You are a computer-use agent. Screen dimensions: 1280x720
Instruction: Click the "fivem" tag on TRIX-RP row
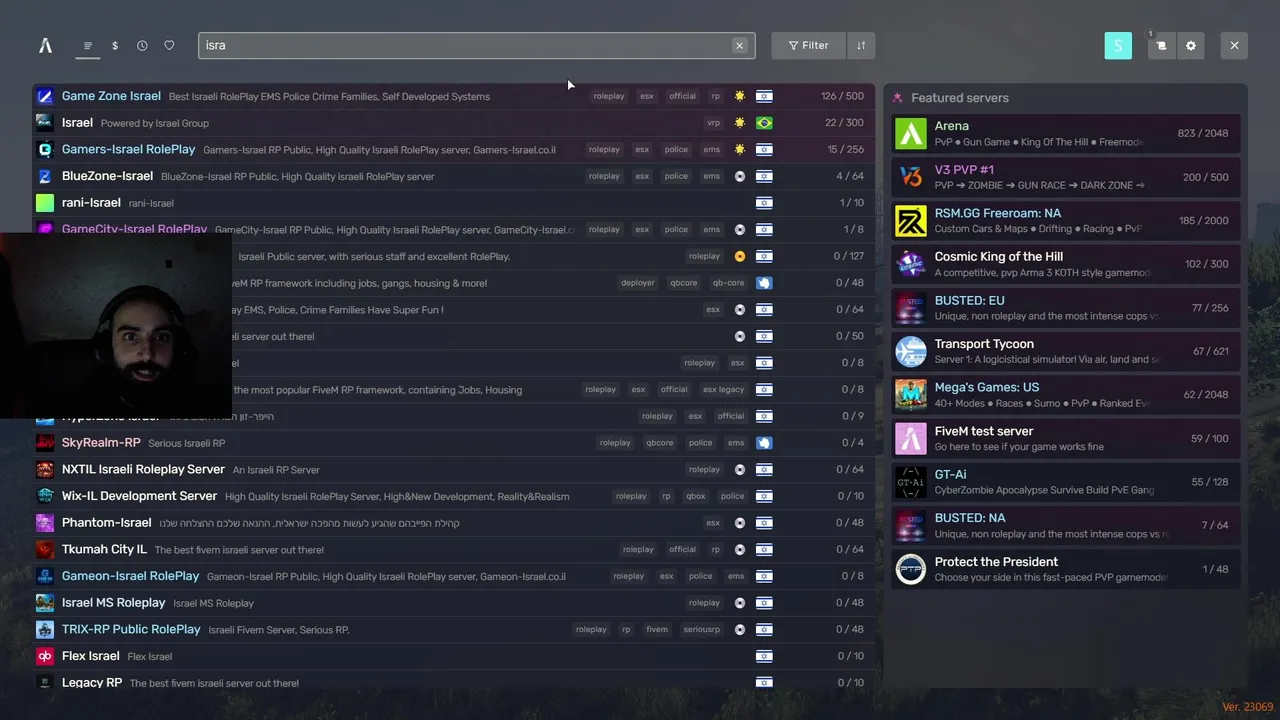(657, 629)
